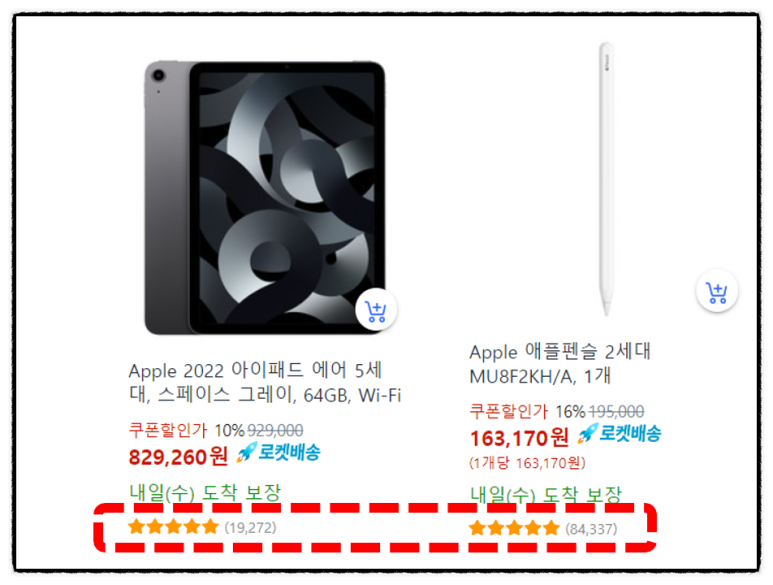Click the crossed-out 929,000 original price
Viewport: 773px width, 585px height.
(x=275, y=430)
